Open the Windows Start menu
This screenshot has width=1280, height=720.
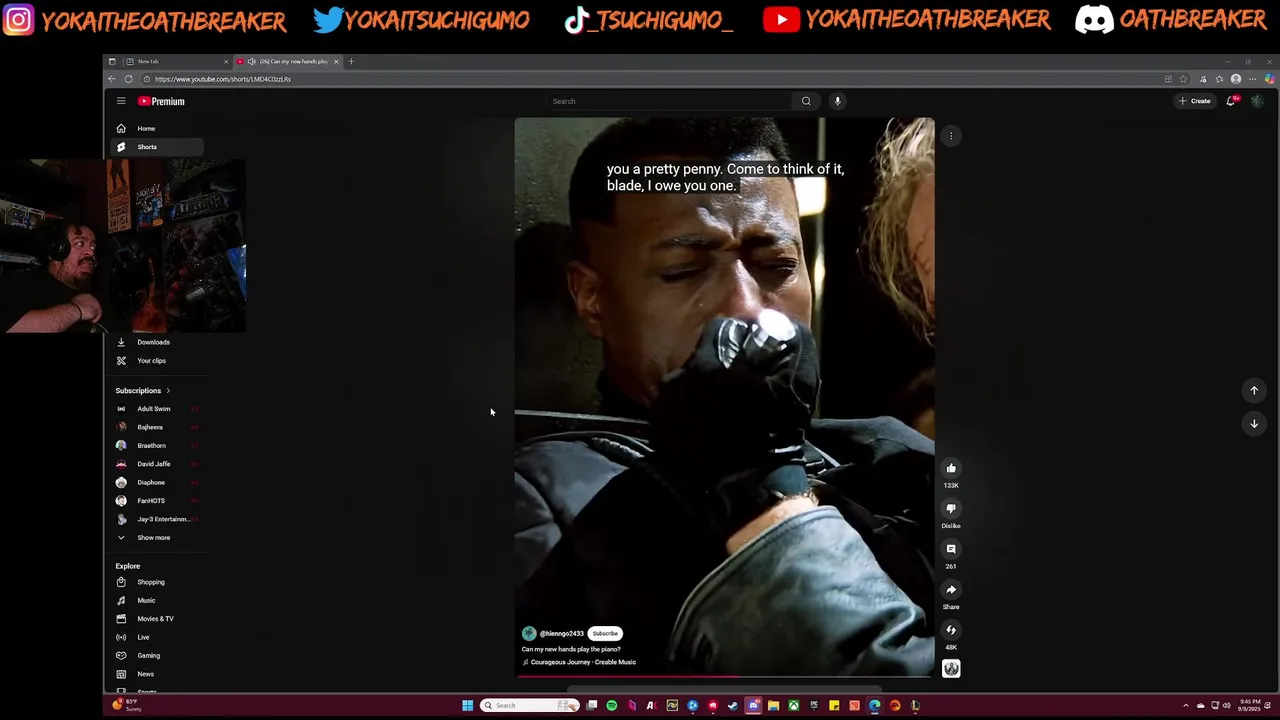(467, 705)
